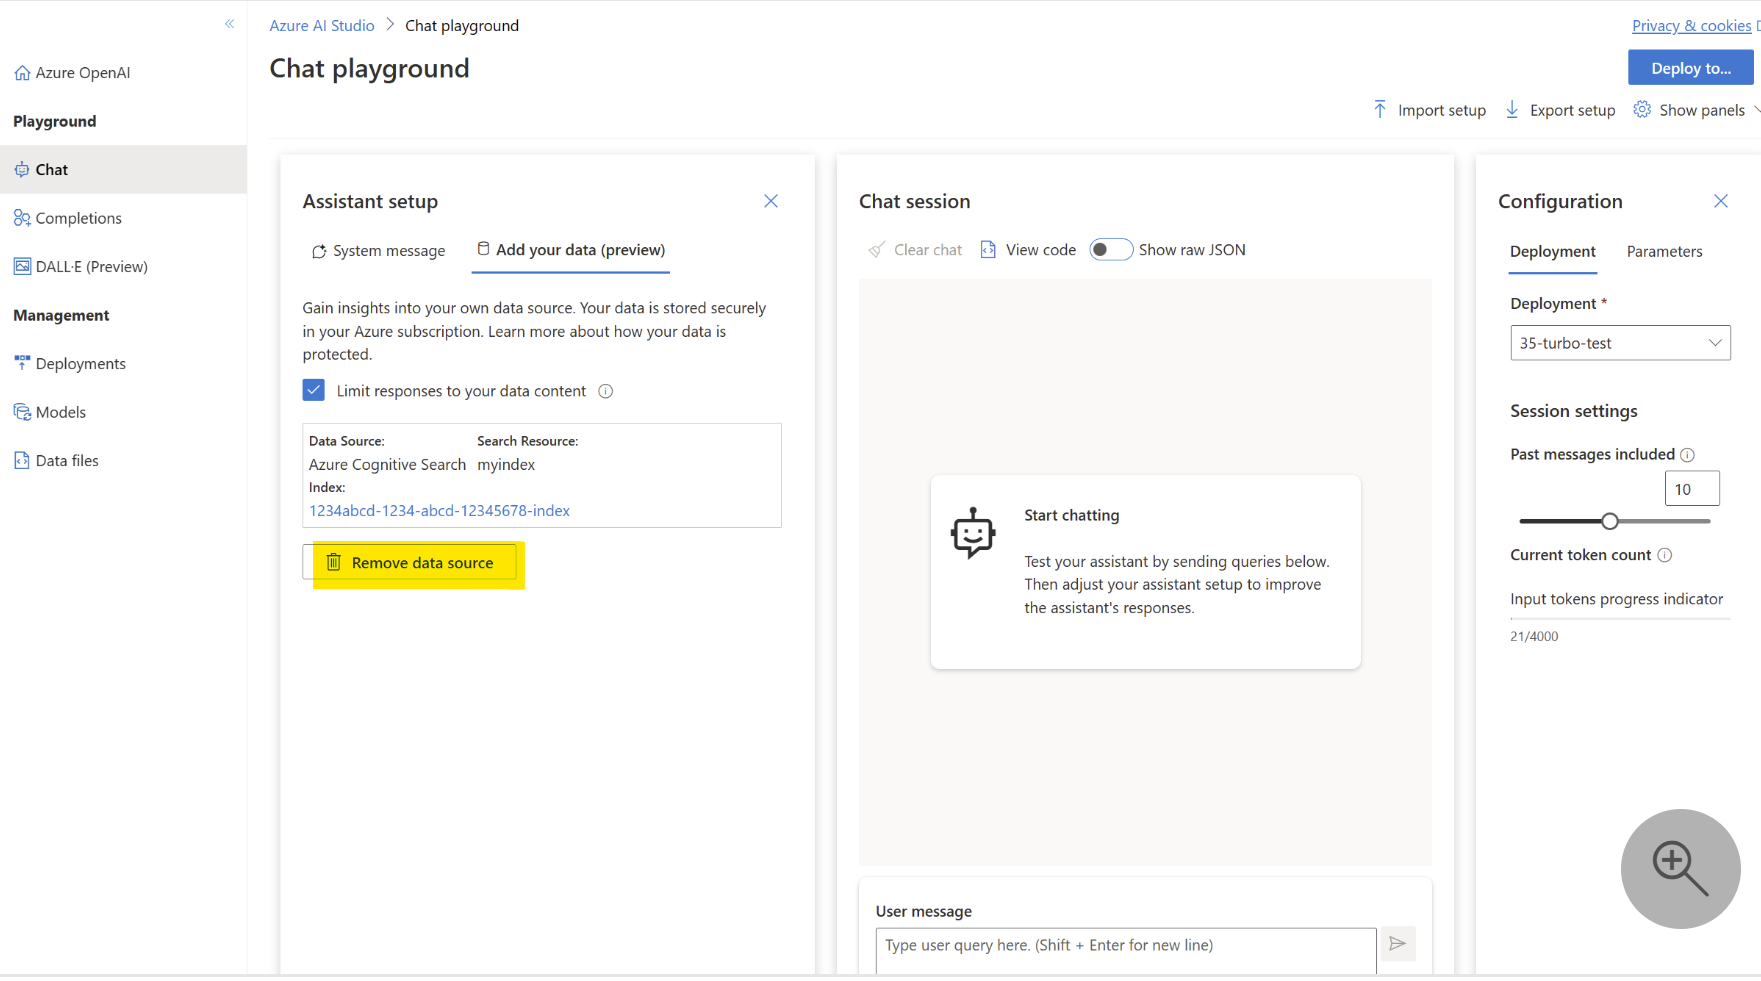This screenshot has height=981, width=1761.
Task: Expand Show panels dropdown
Action: [1696, 110]
